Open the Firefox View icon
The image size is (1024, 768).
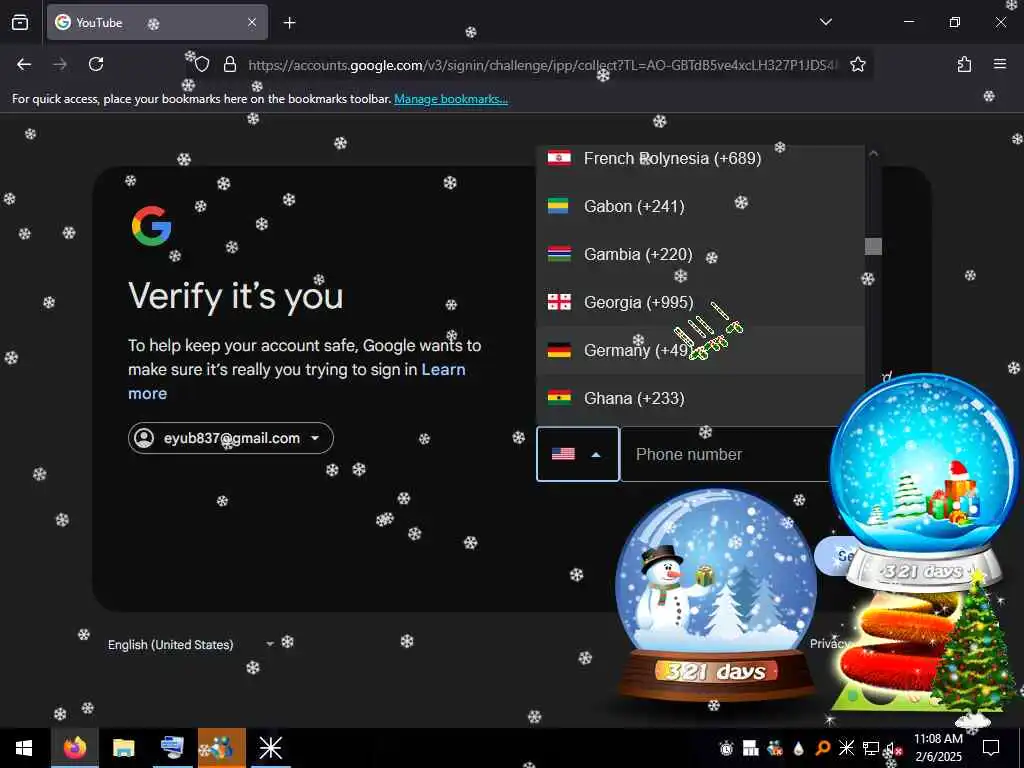[x=20, y=22]
